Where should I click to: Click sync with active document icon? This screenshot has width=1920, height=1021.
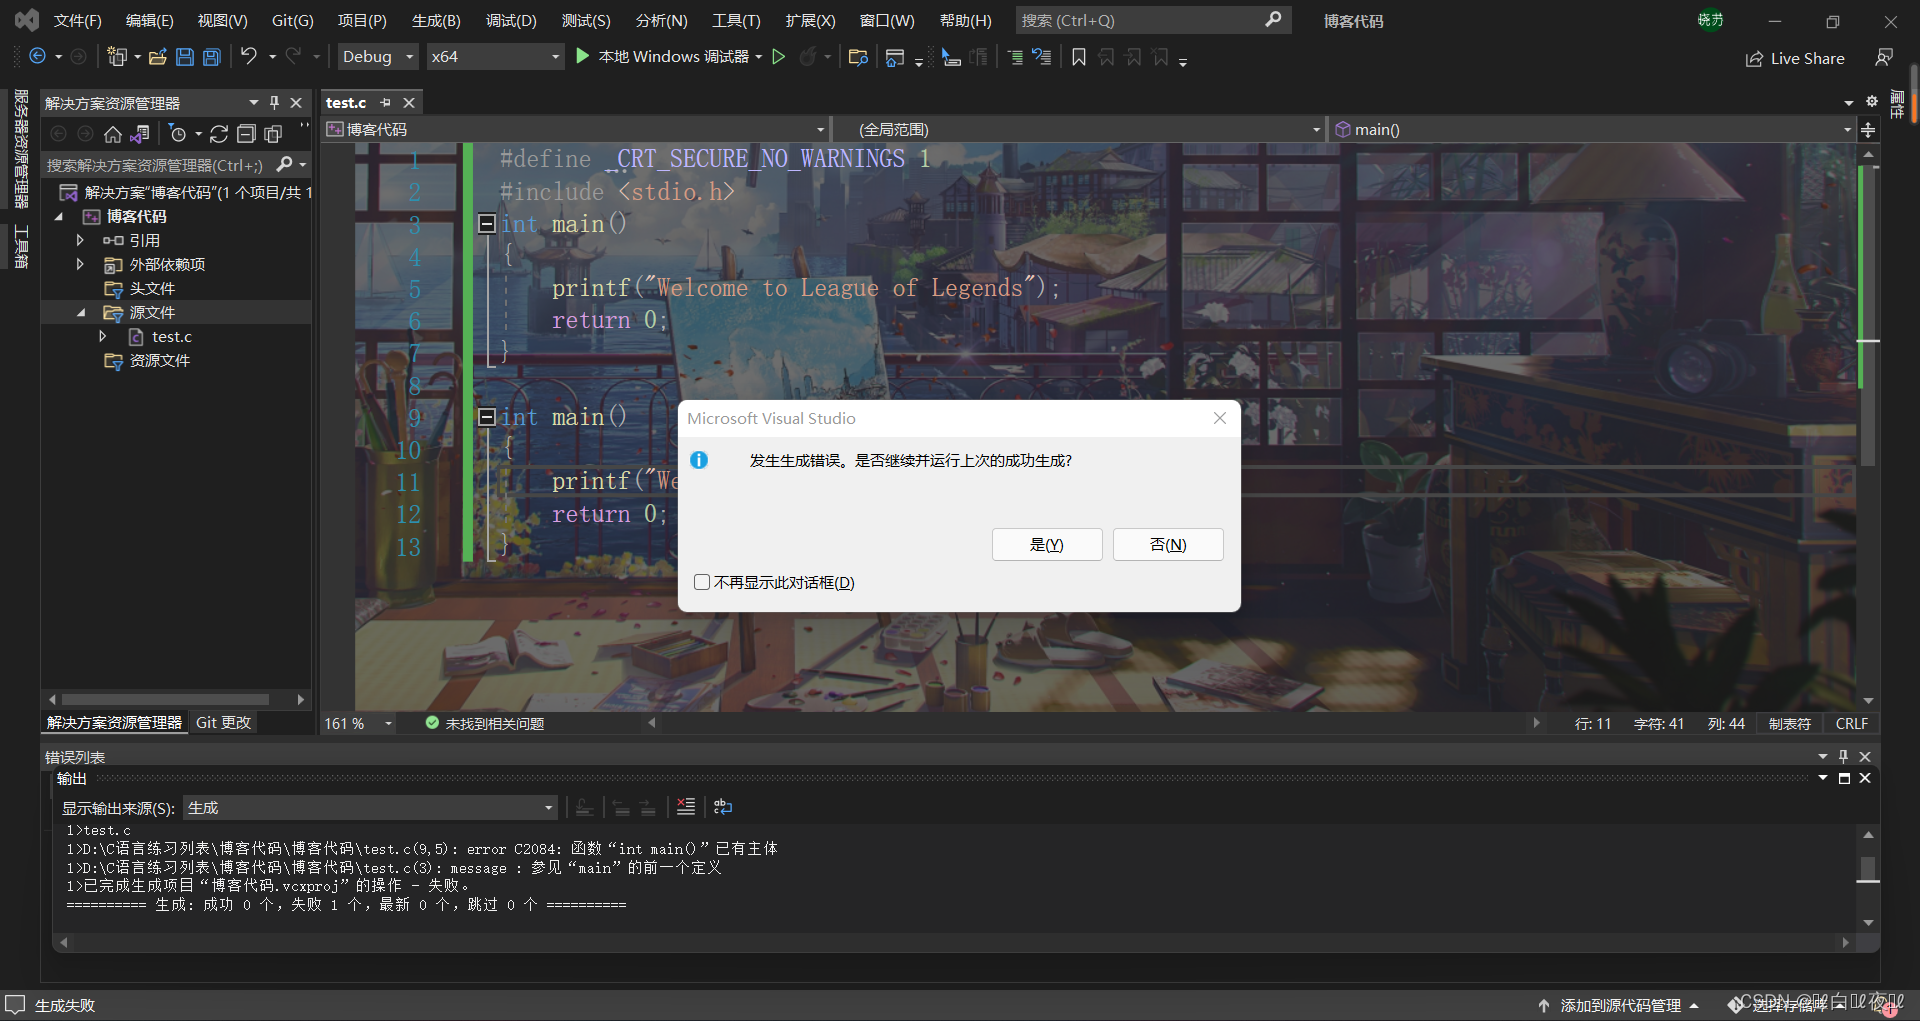(x=219, y=133)
